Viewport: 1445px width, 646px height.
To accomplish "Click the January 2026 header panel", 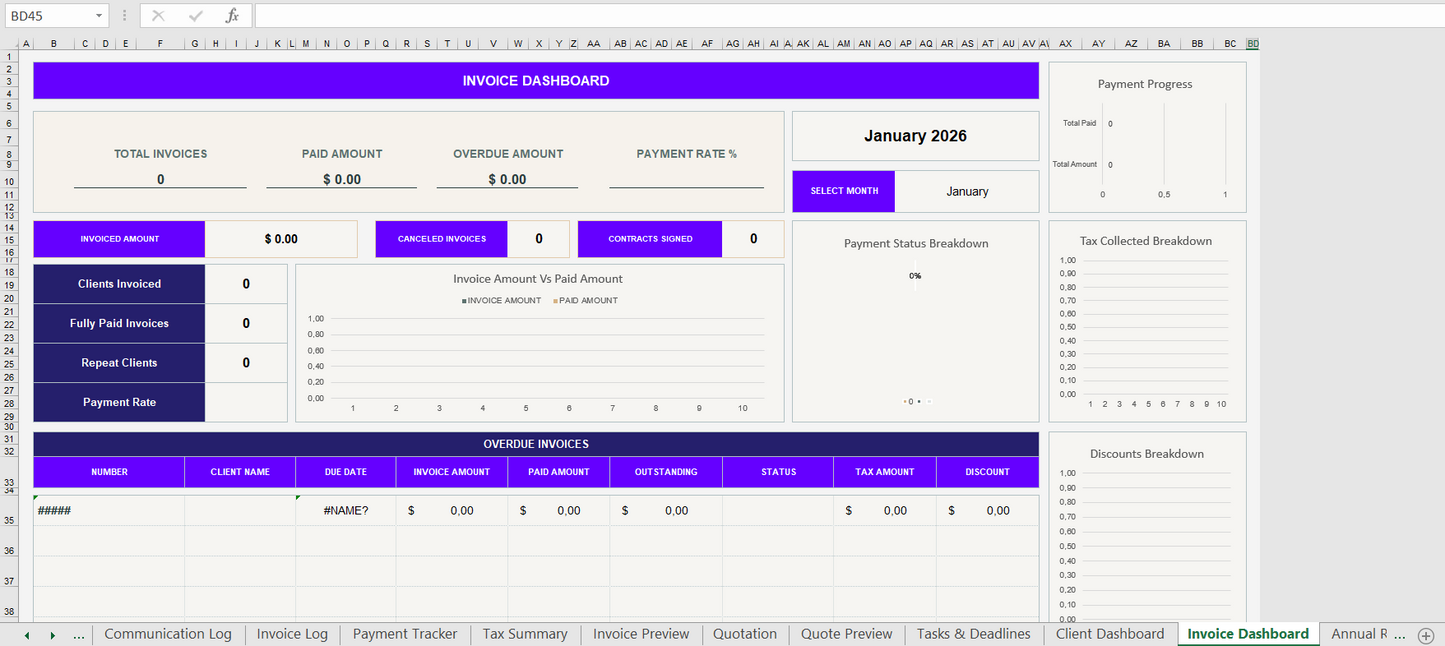I will click(x=914, y=135).
